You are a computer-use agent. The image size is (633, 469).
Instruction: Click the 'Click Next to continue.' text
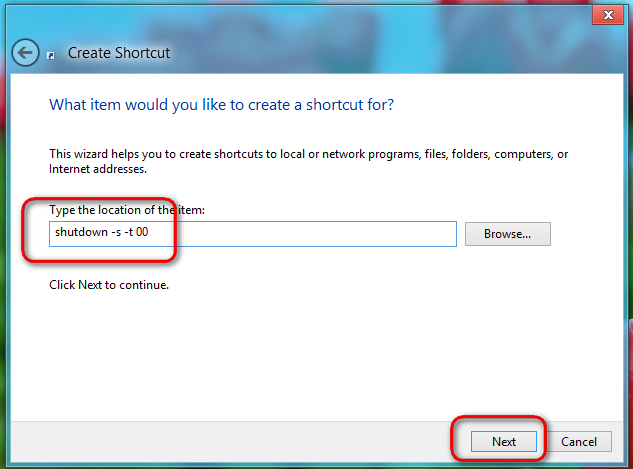(109, 285)
